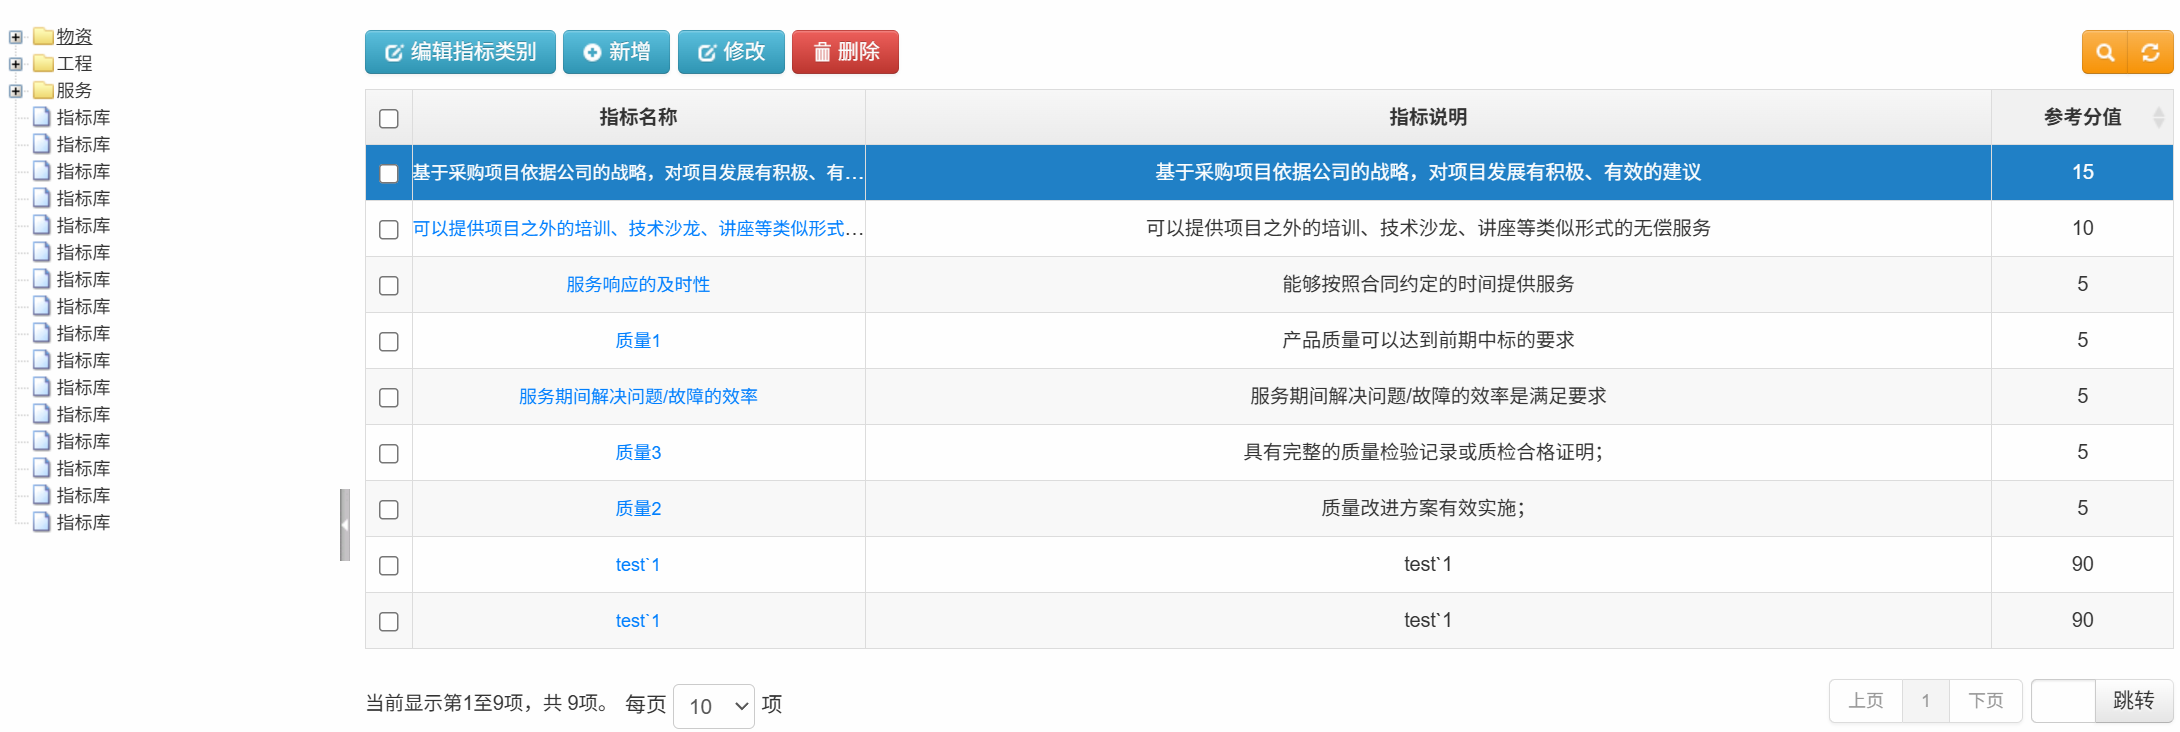The height and width of the screenshot is (732, 2180).
Task: Open 编辑指标类别 edit category button
Action: point(460,52)
